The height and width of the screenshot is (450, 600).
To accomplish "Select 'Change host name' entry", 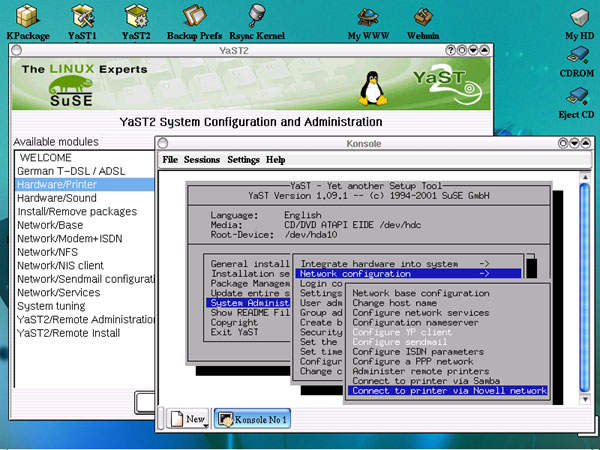I will (x=448, y=303).
